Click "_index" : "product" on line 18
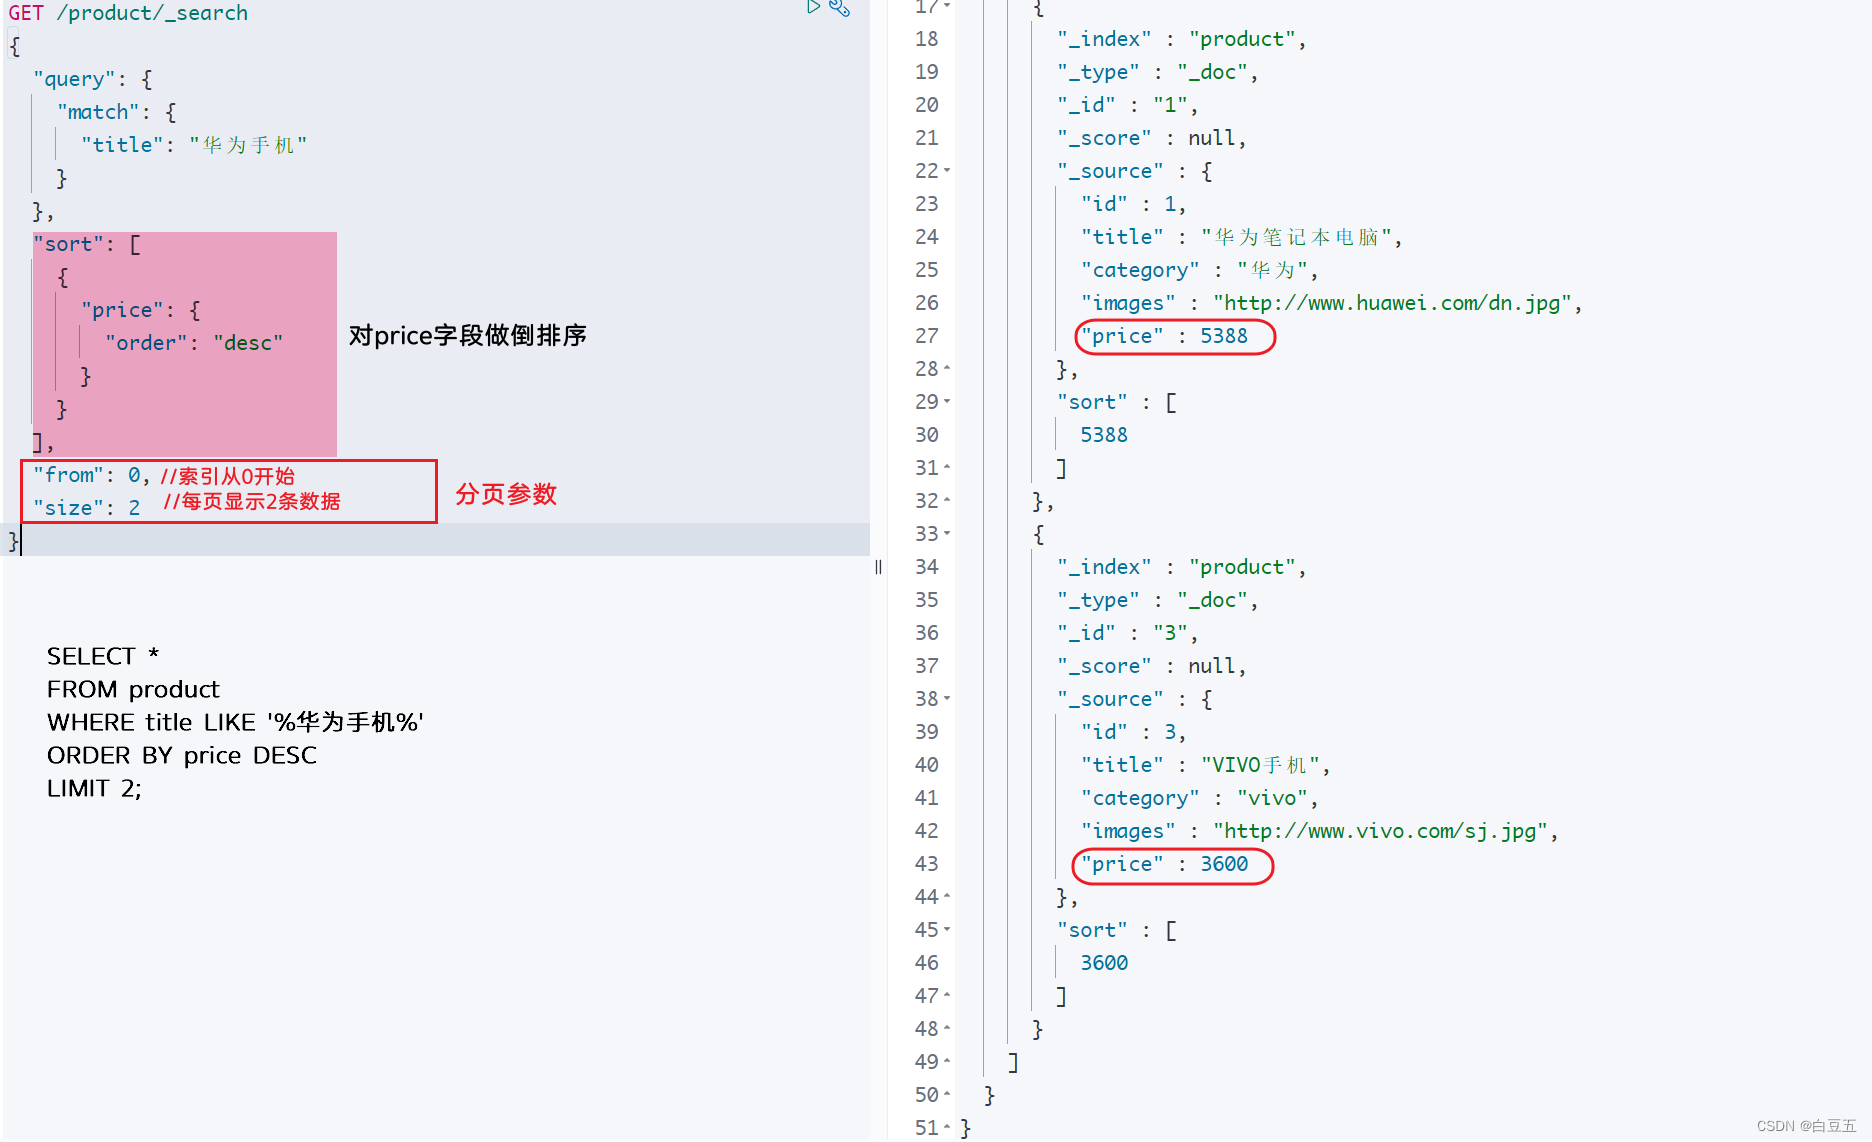The height and width of the screenshot is (1142, 1872). tap(1181, 39)
